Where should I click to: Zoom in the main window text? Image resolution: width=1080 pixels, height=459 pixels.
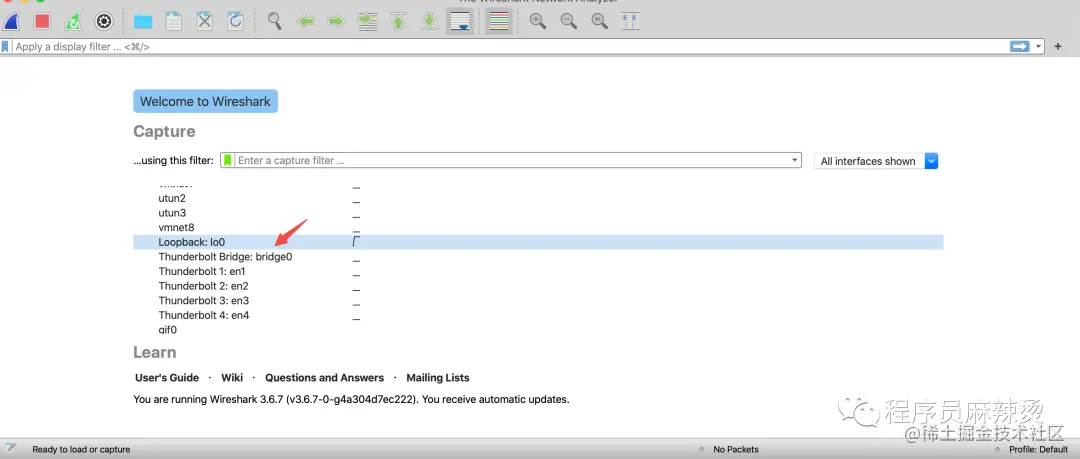tap(537, 21)
